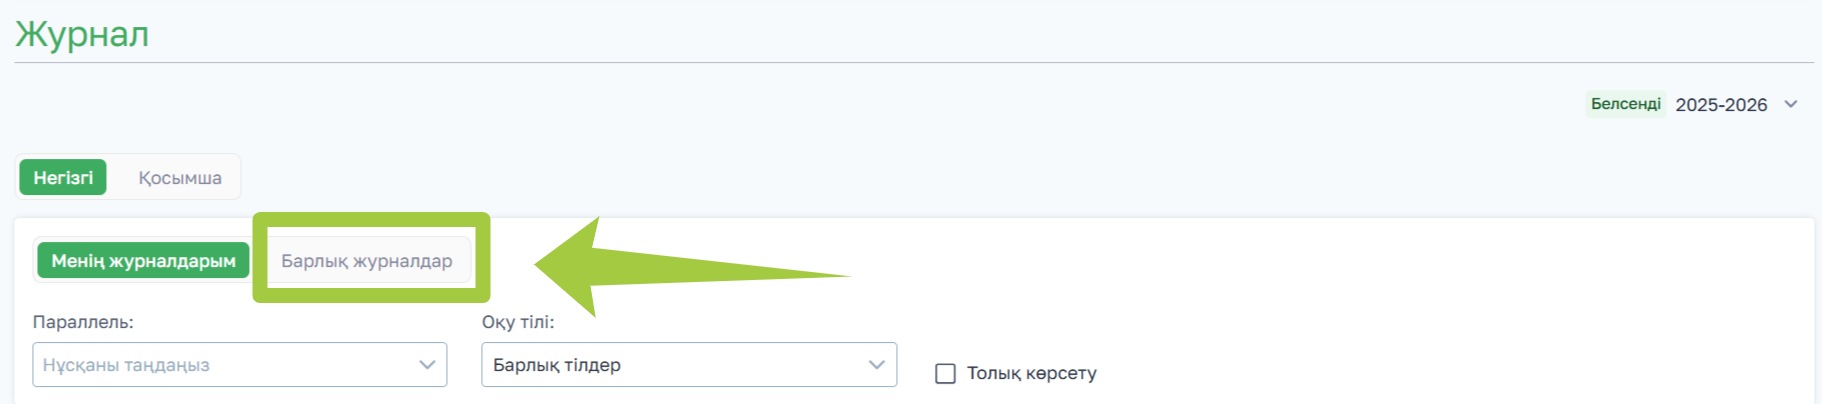The image size is (1822, 404).
Task: Click the large green pointer arrow
Action: [x=620, y=268]
